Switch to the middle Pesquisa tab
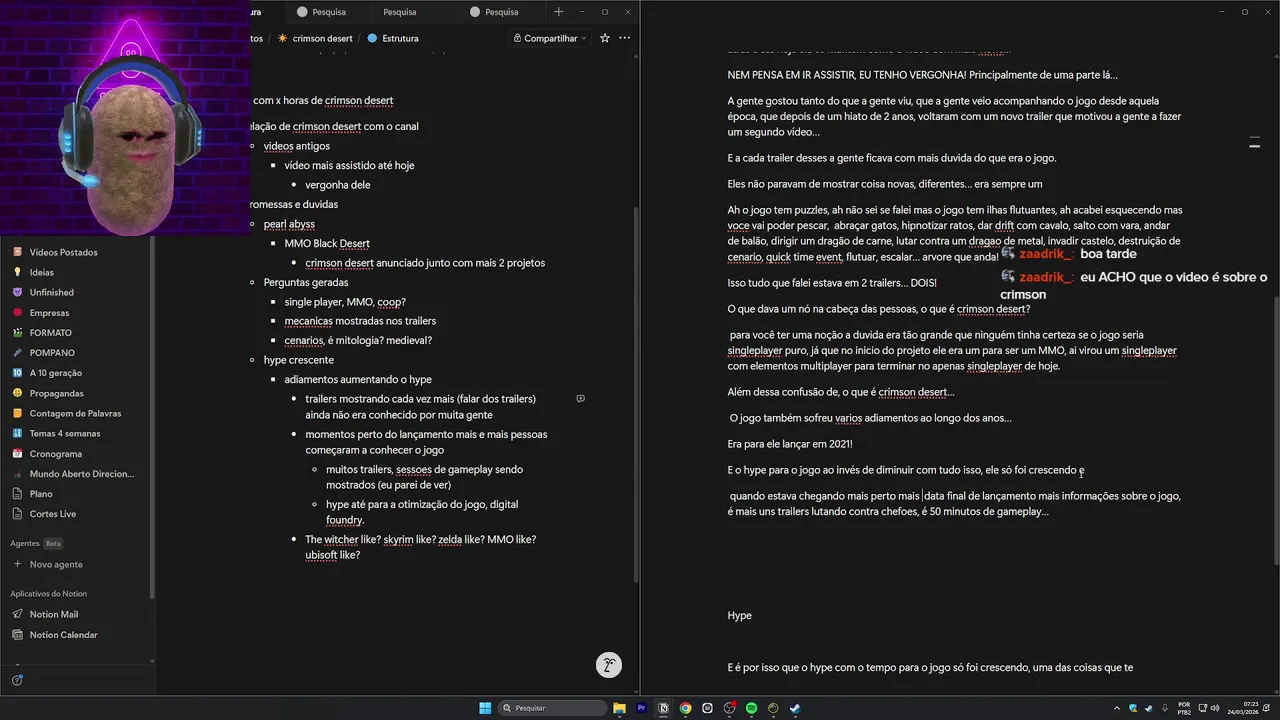 (400, 12)
